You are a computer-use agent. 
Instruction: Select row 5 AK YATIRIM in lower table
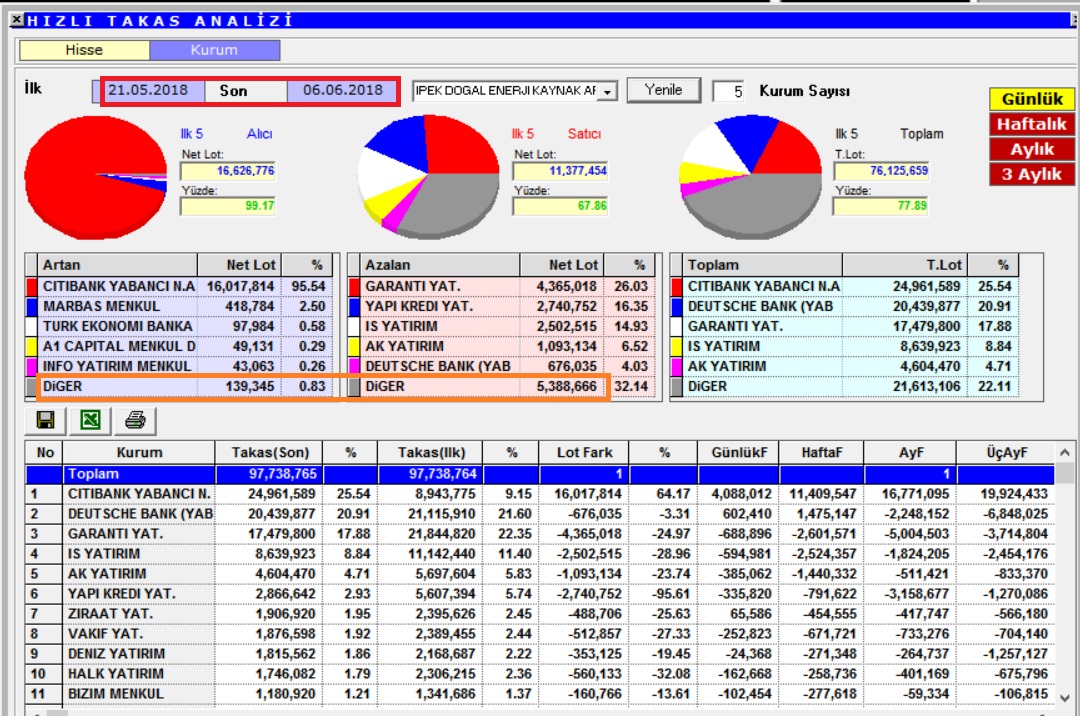click(540, 573)
